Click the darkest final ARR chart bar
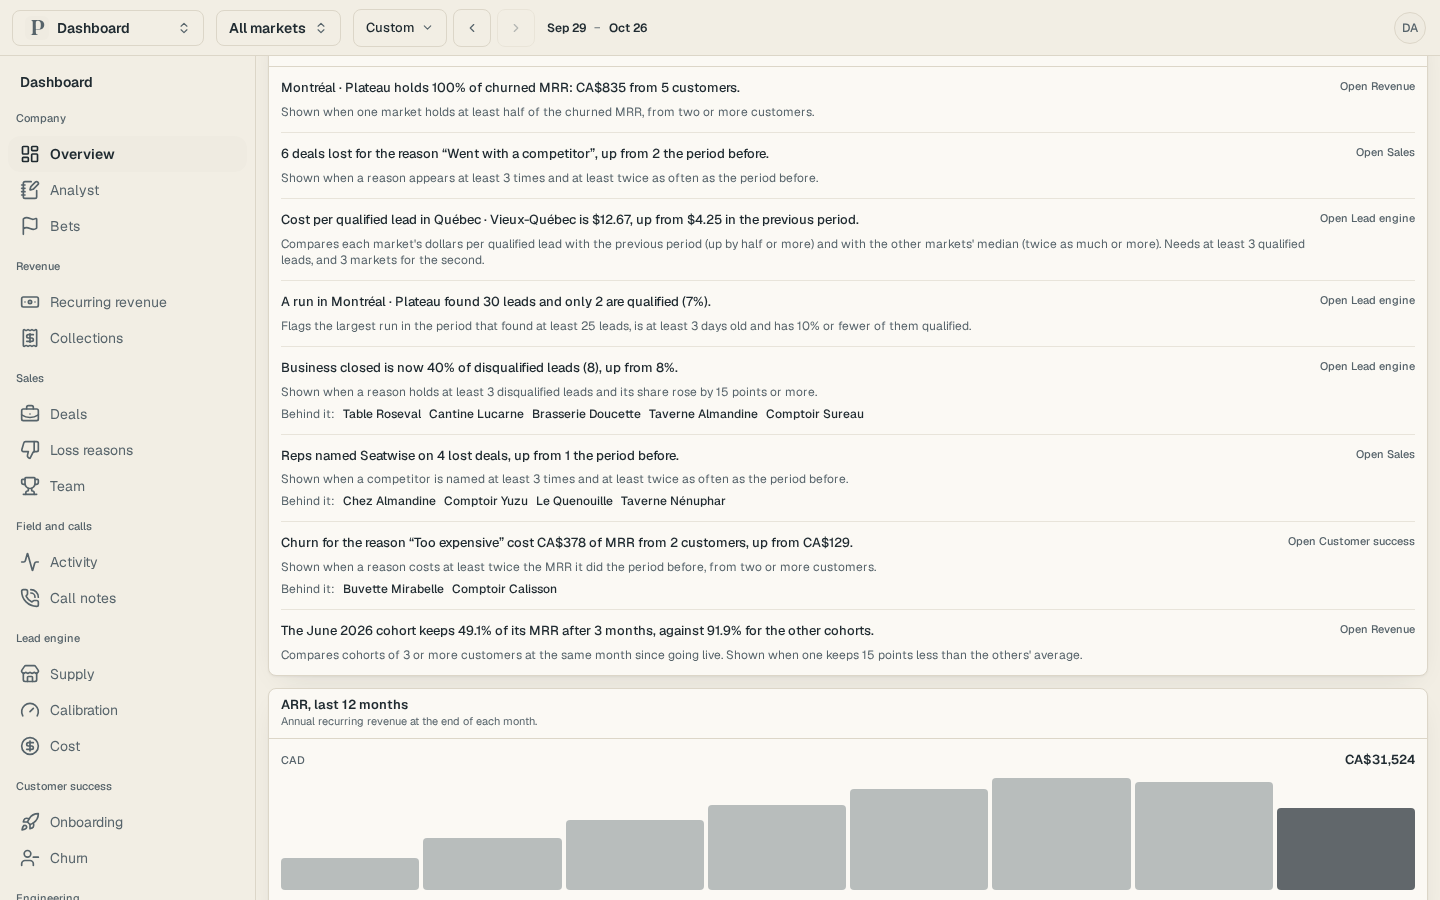1440x900 pixels. 1346,849
